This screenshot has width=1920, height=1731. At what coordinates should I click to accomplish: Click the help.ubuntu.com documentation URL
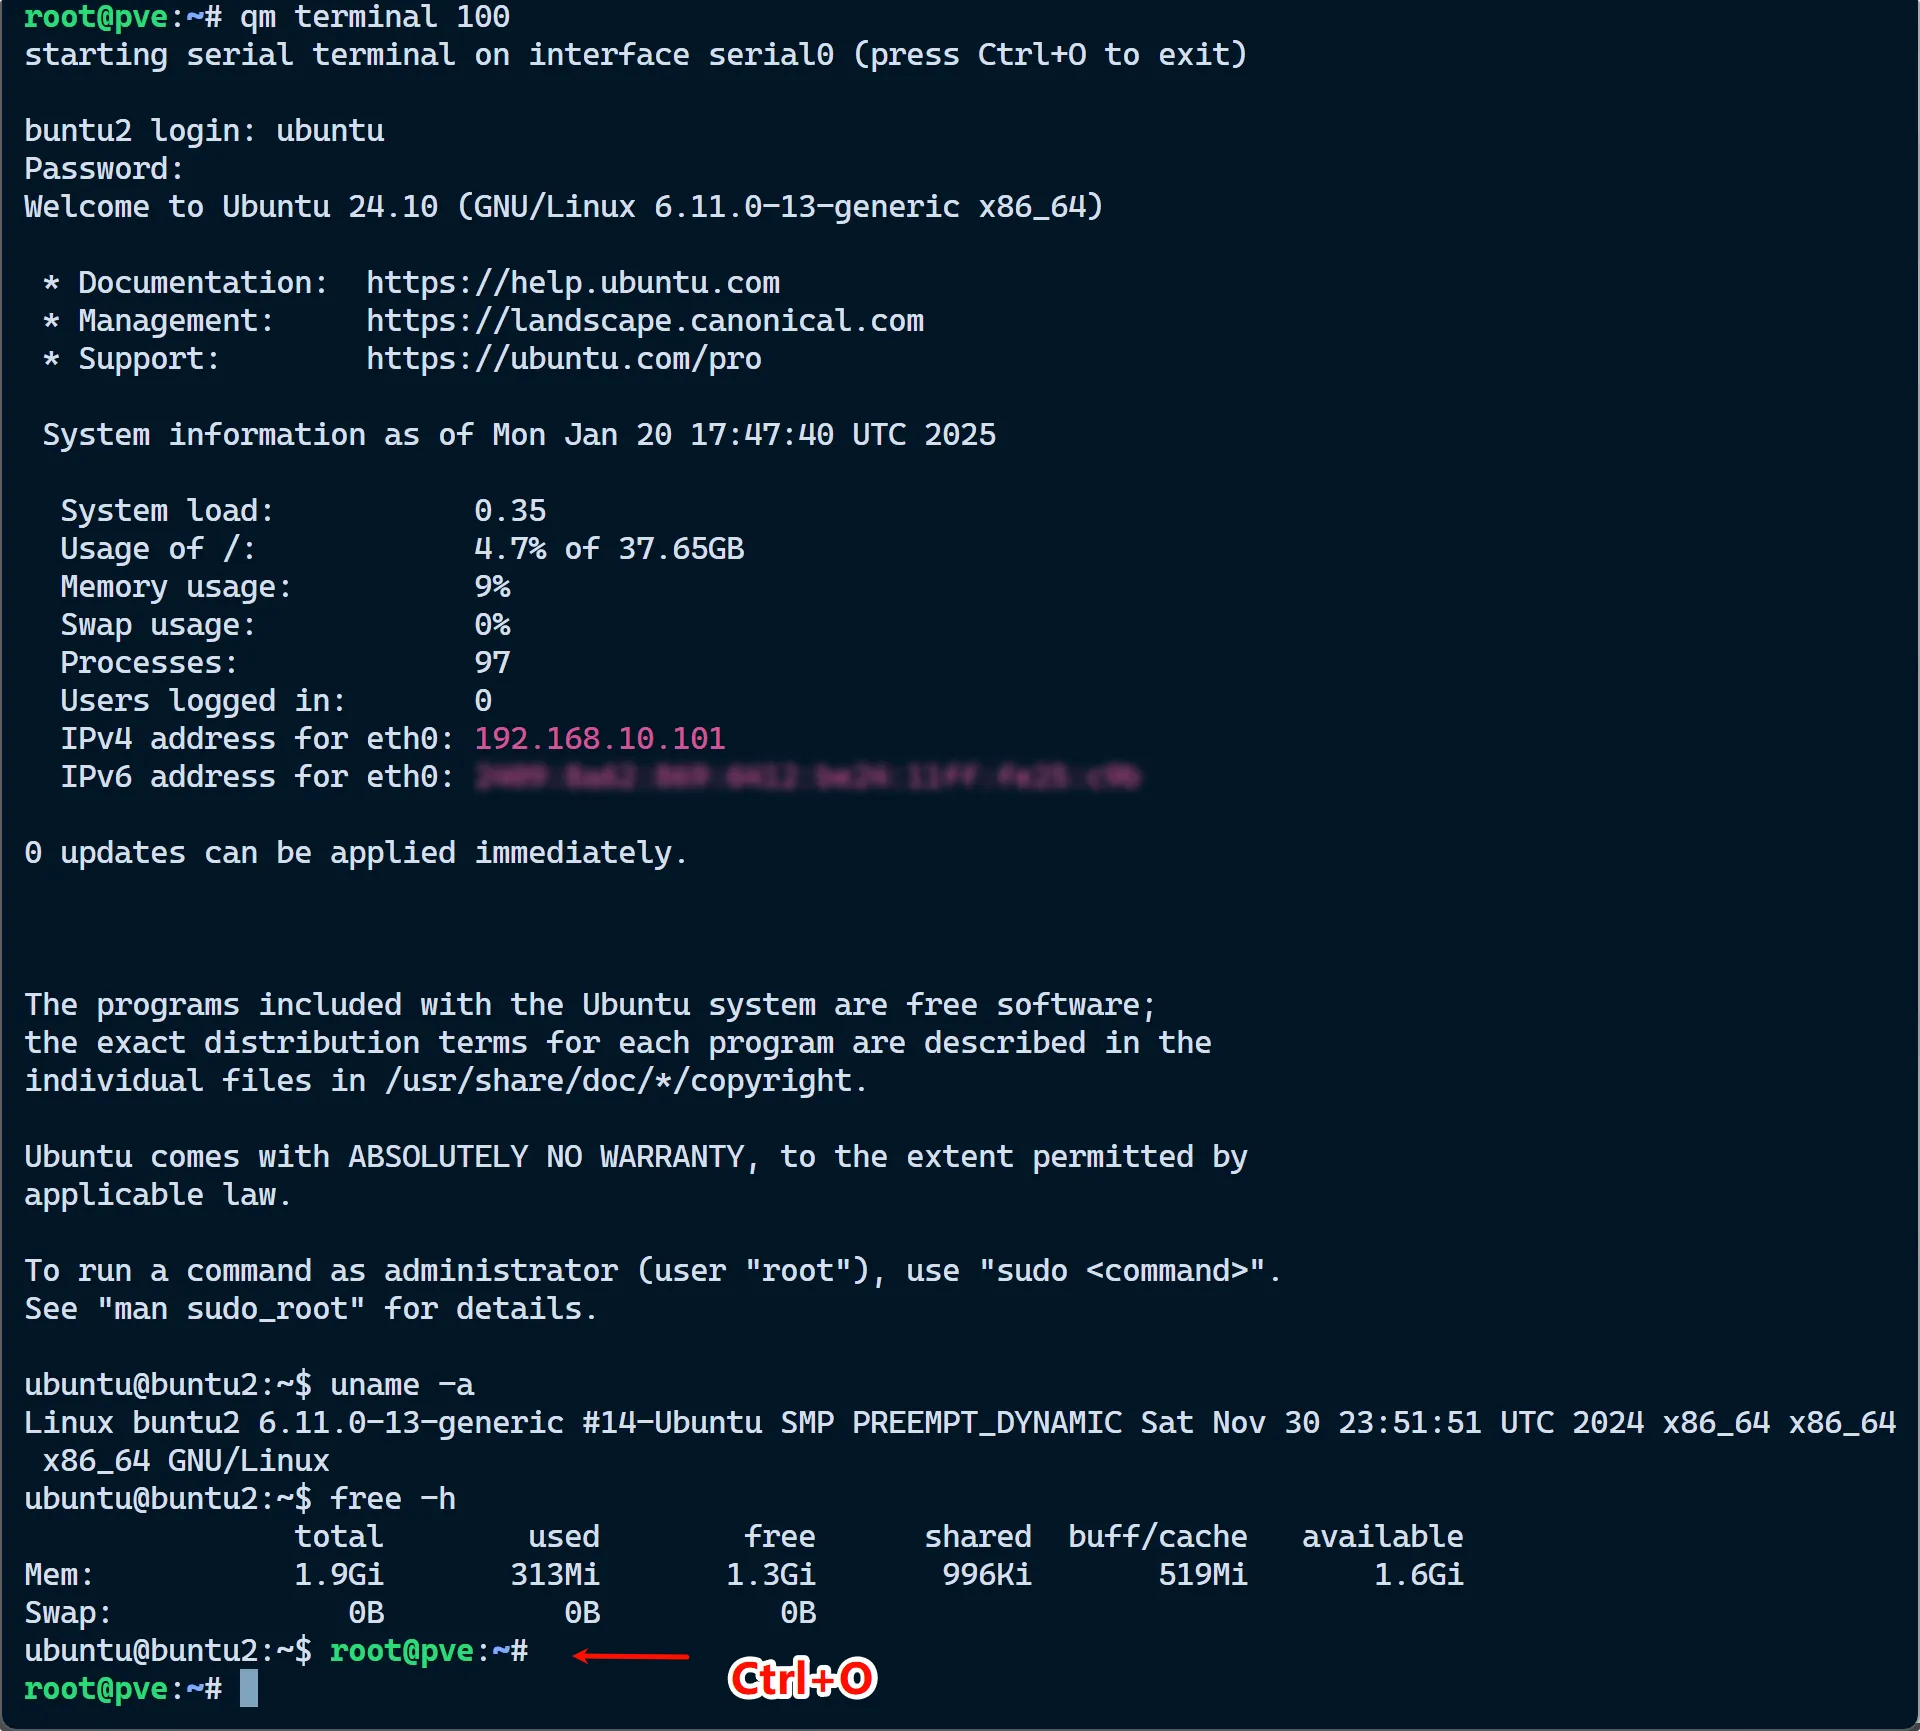point(572,283)
